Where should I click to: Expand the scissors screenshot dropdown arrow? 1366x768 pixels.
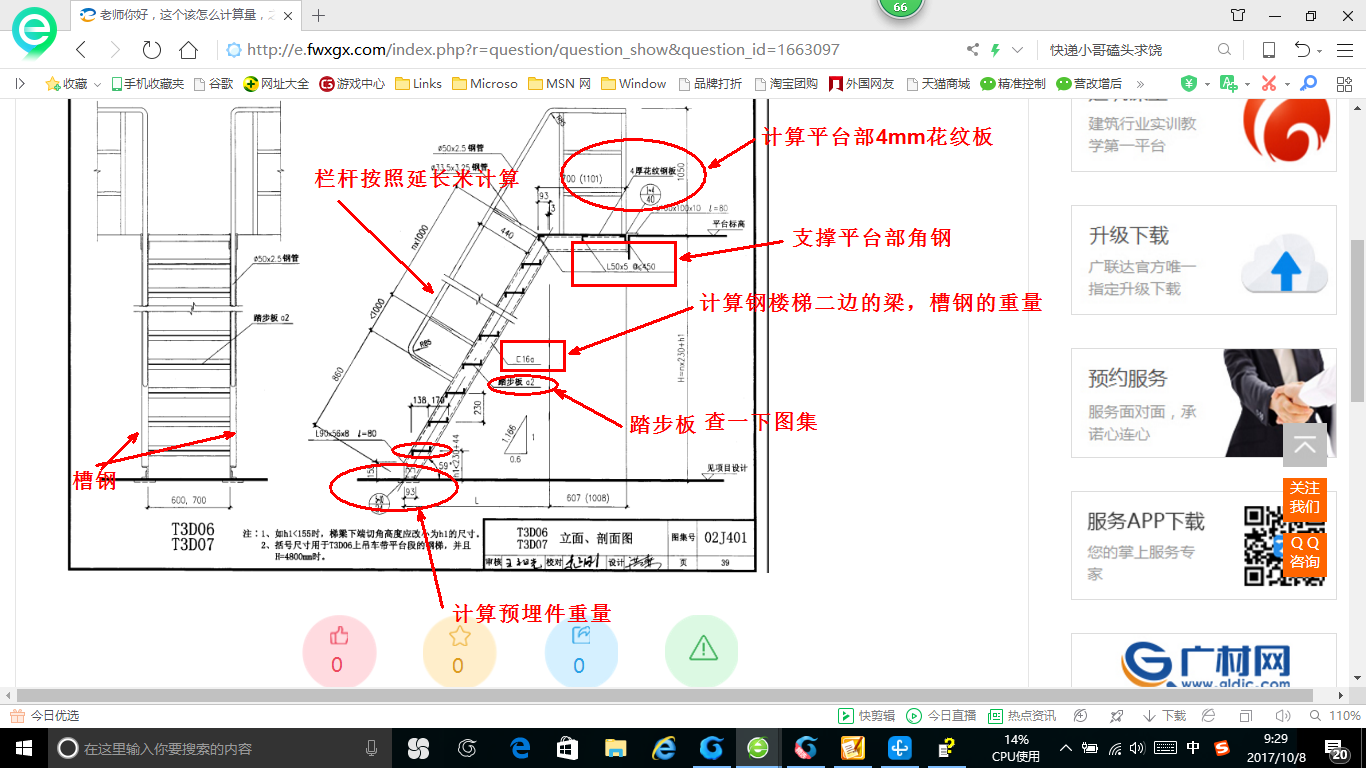(1287, 84)
